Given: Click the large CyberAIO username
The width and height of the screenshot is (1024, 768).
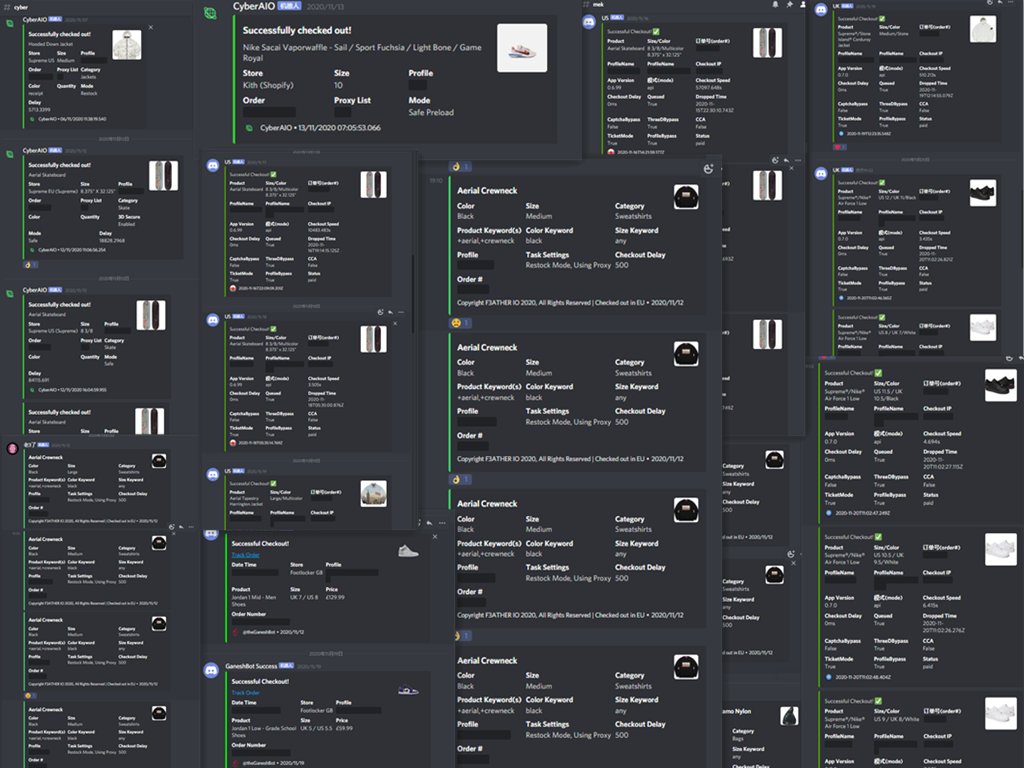Looking at the screenshot, I should pos(253,6).
